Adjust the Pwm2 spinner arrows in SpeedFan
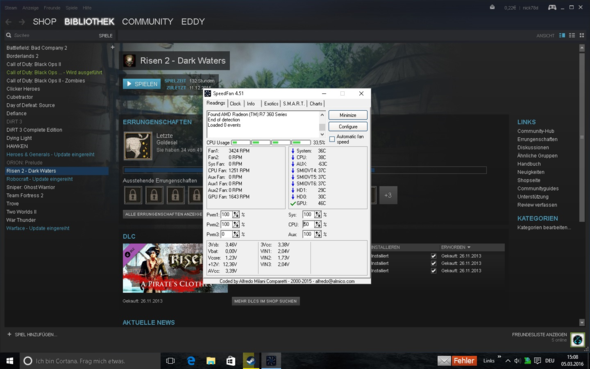Image resolution: width=590 pixels, height=369 pixels. coord(236,224)
